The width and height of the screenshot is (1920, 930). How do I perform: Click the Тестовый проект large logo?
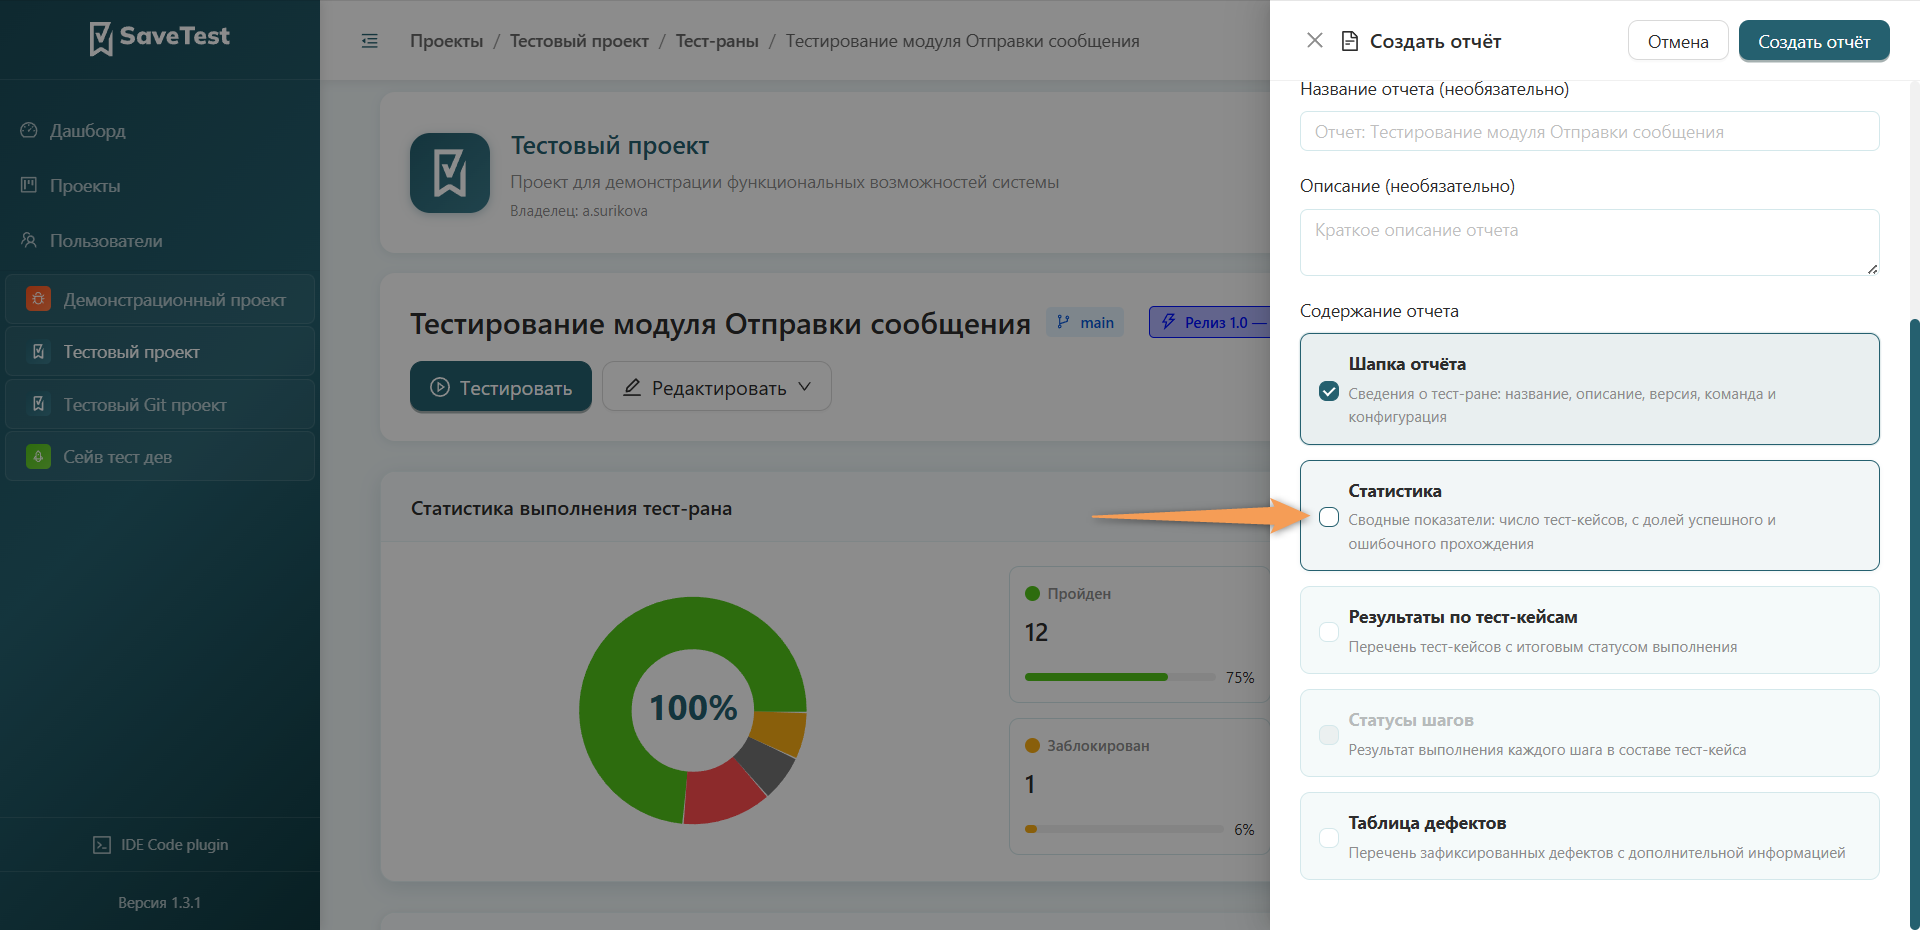point(450,173)
